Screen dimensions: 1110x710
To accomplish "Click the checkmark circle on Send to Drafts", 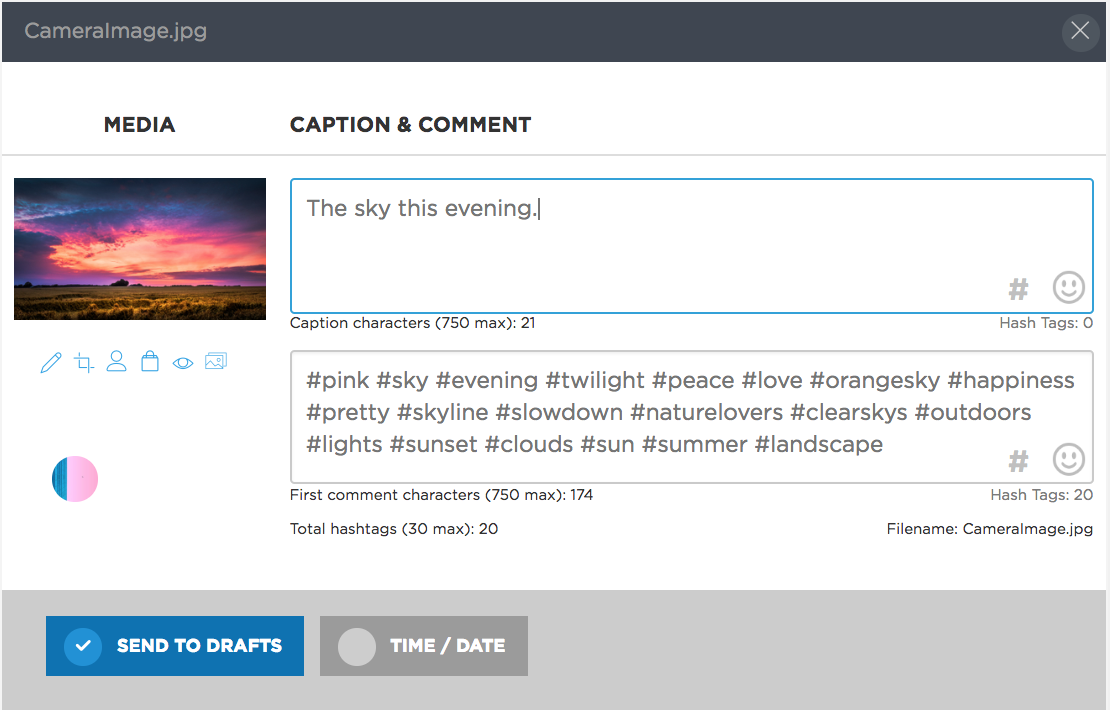I will pos(83,646).
